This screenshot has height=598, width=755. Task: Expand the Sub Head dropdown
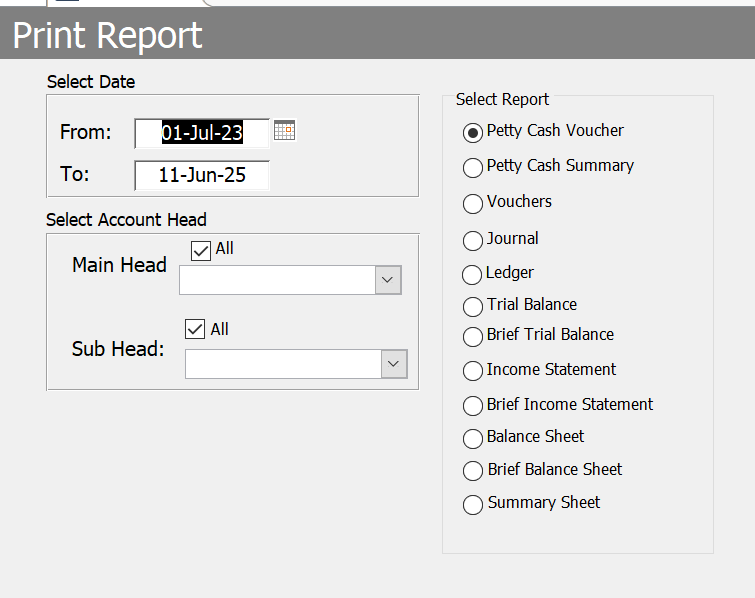coord(394,364)
